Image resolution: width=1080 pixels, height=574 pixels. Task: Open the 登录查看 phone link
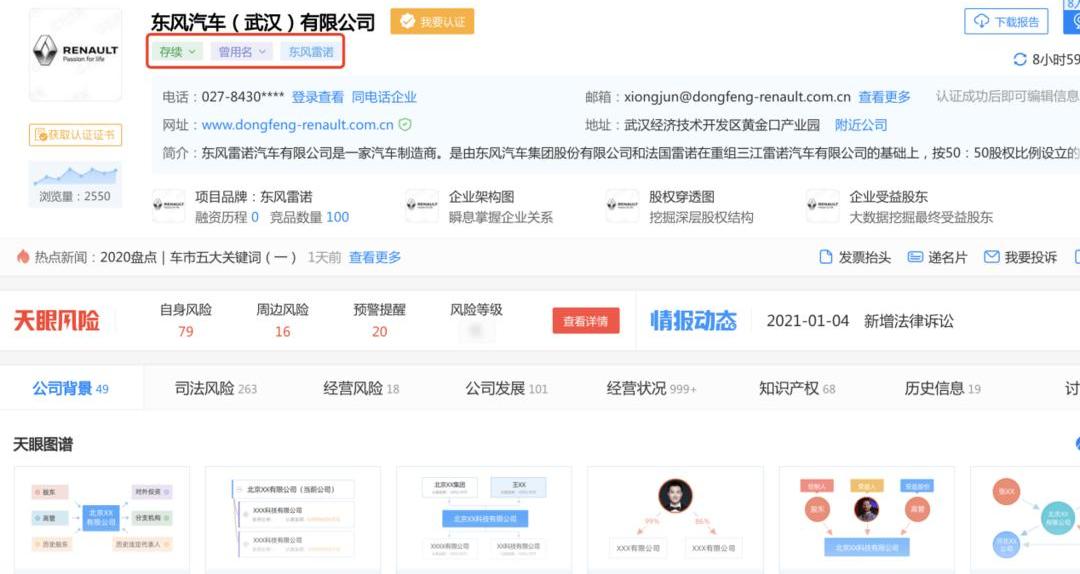tap(317, 97)
